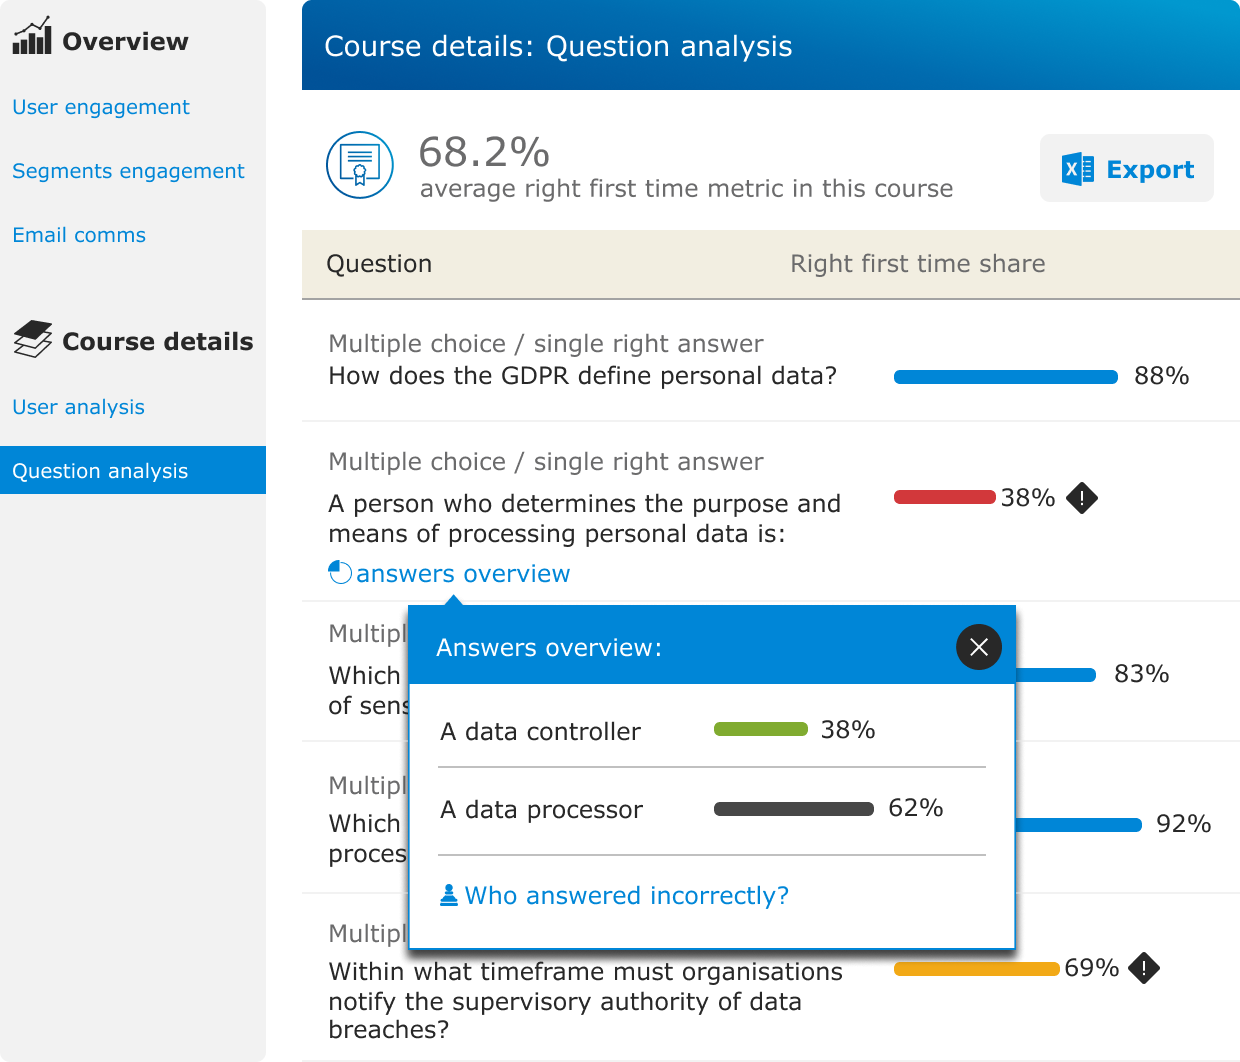The width and height of the screenshot is (1240, 1062).
Task: Open User analysis under Course details
Action: (79, 407)
